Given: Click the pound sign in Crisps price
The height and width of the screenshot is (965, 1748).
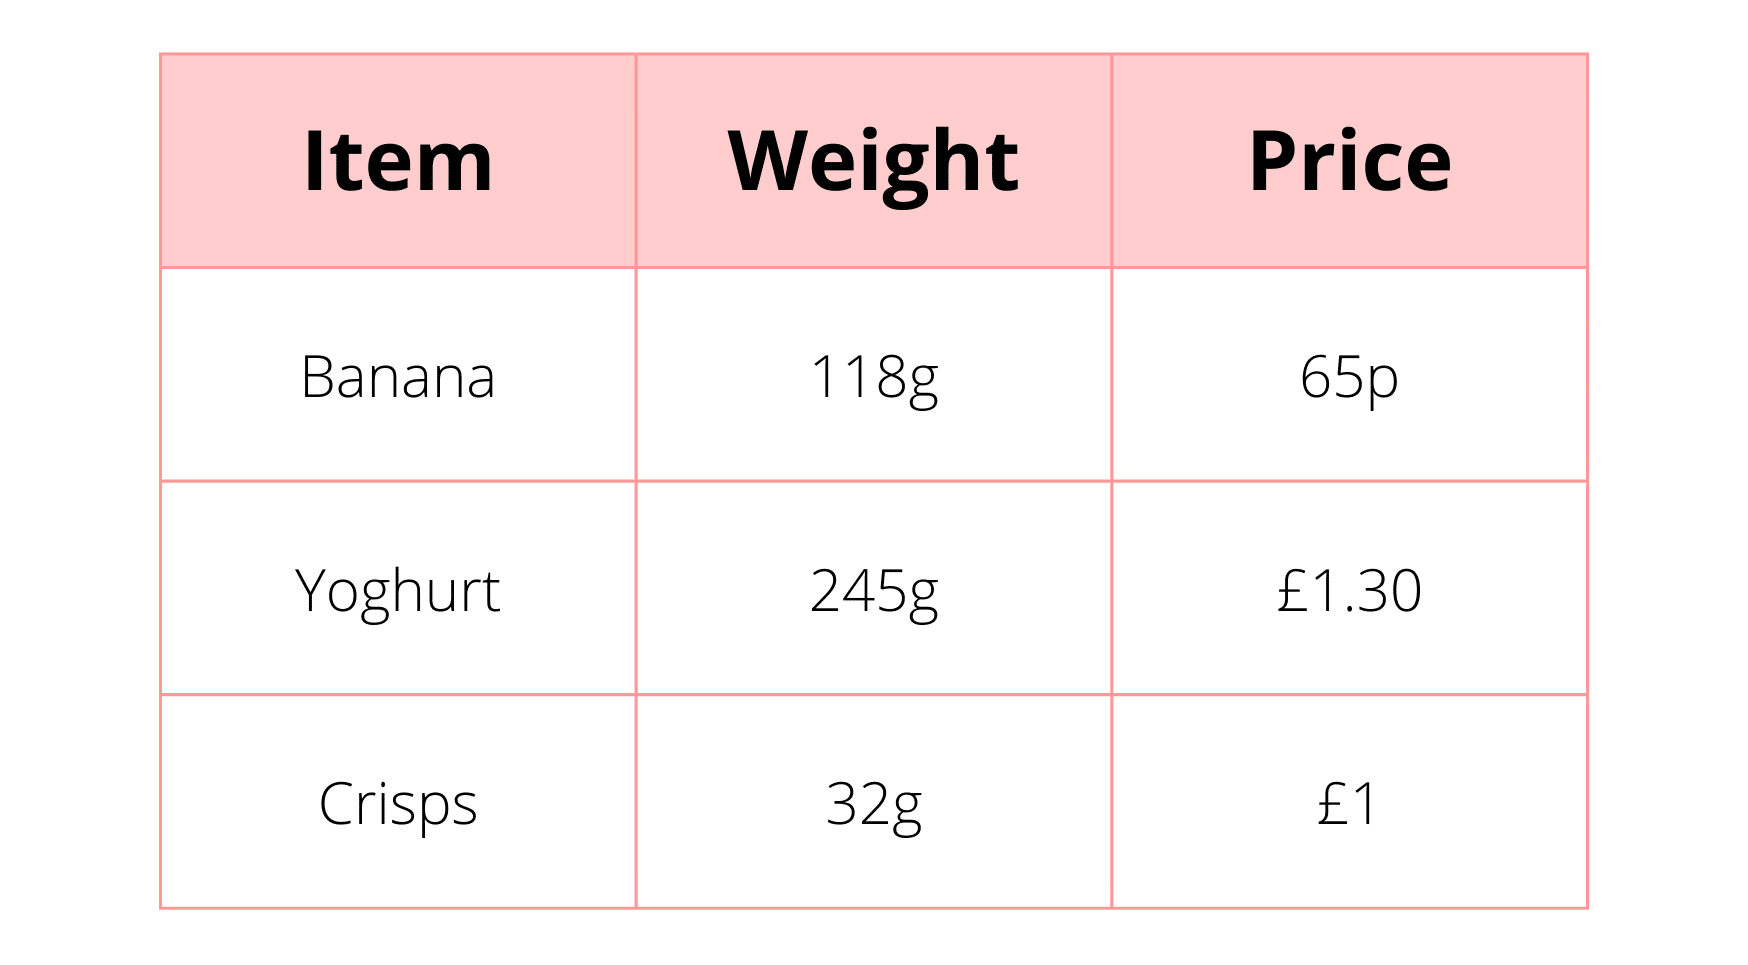Looking at the screenshot, I should [1333, 803].
